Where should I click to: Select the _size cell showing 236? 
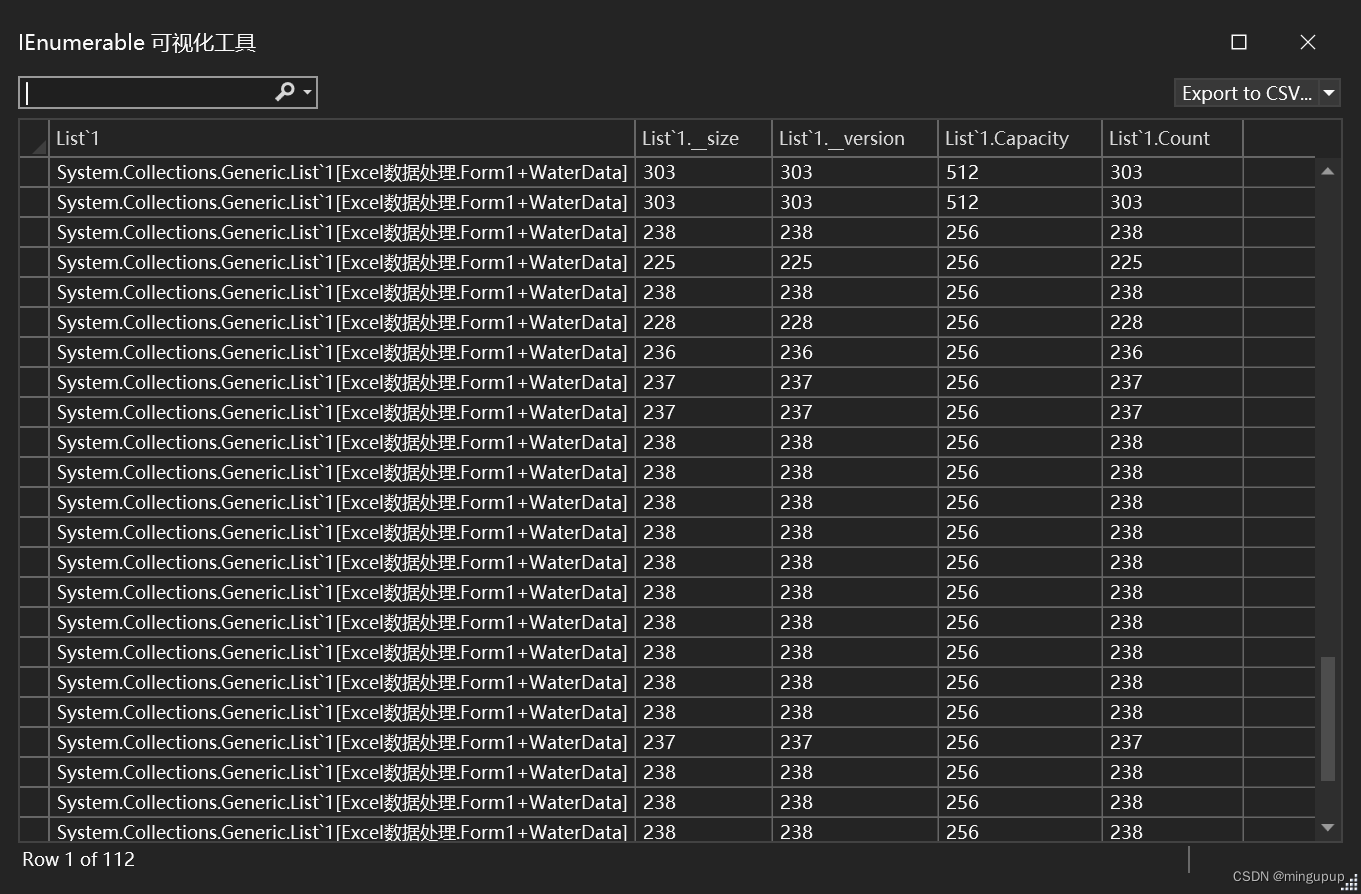click(703, 352)
